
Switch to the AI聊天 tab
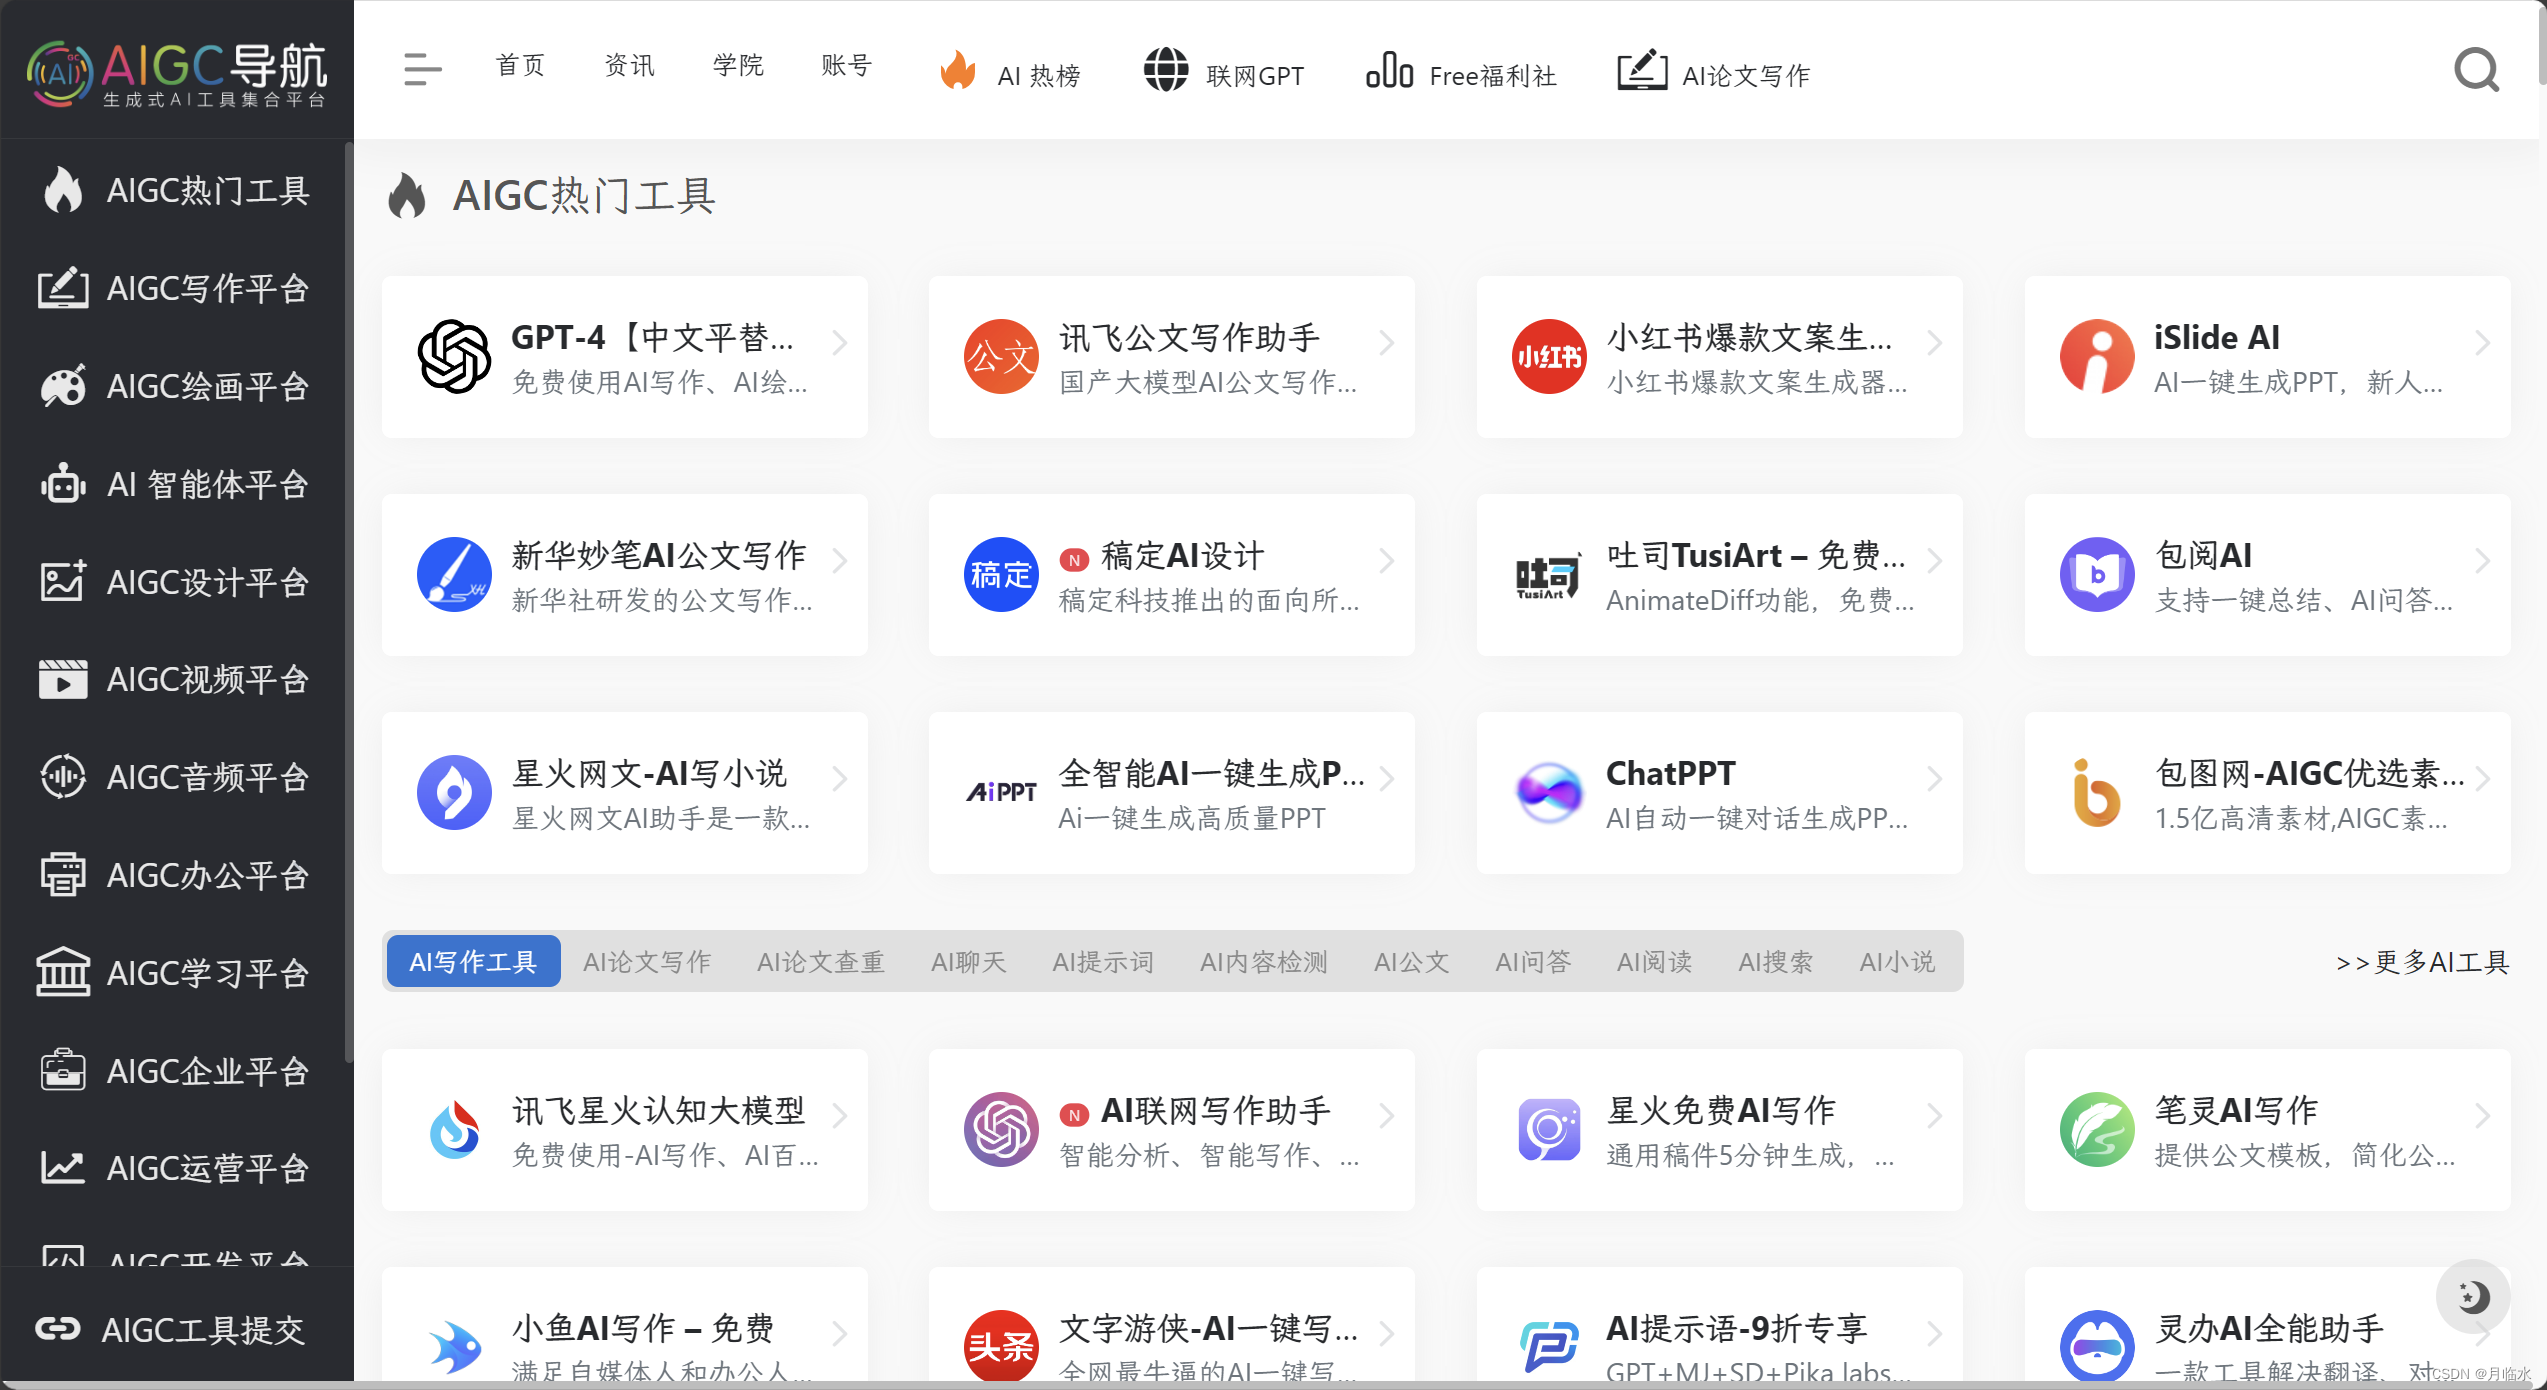[x=969, y=962]
